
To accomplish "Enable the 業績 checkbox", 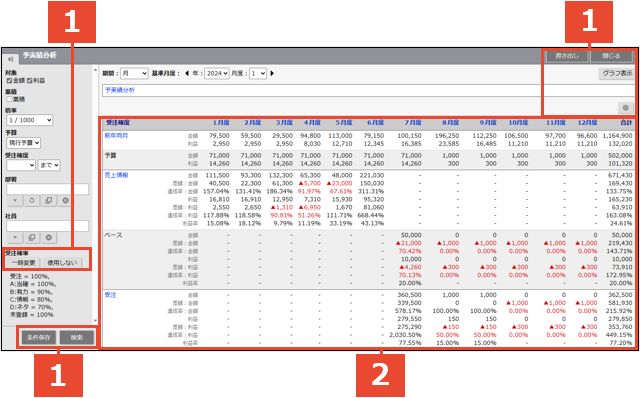I will [x=9, y=99].
